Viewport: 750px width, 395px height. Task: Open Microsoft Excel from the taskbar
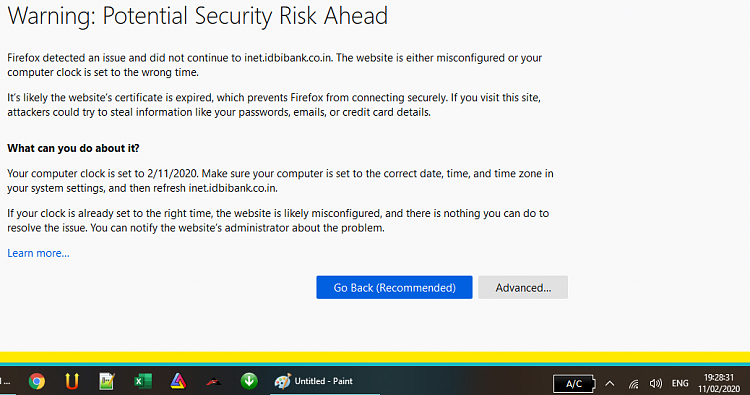click(x=143, y=381)
